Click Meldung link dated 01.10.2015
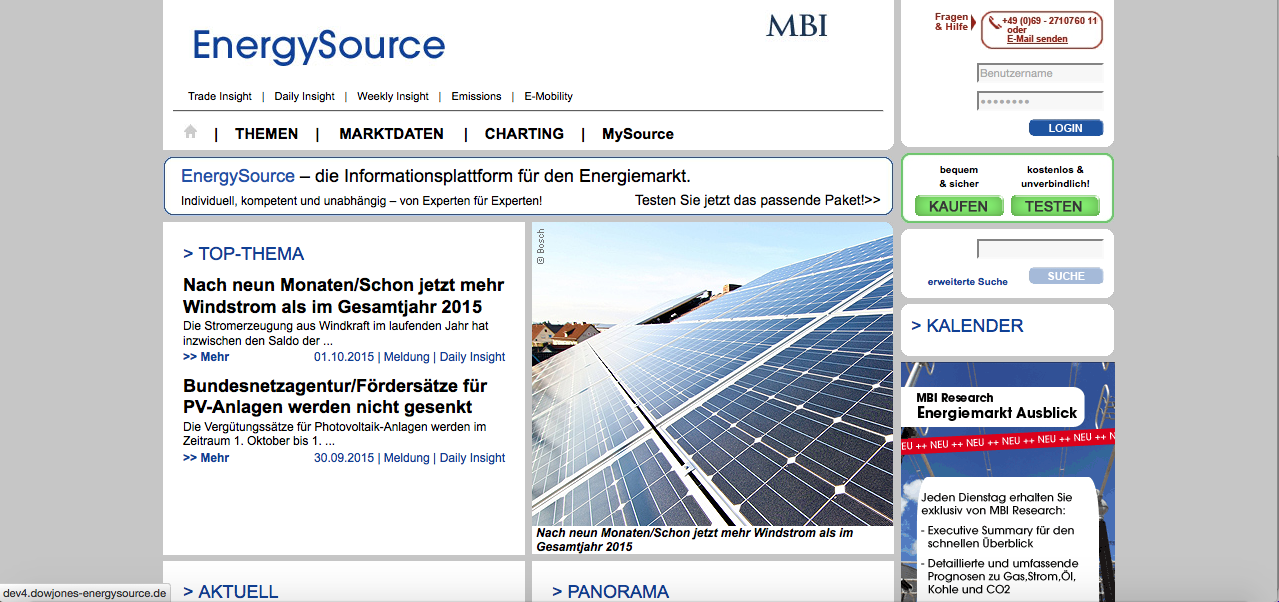This screenshot has height=602, width=1279. 406,357
